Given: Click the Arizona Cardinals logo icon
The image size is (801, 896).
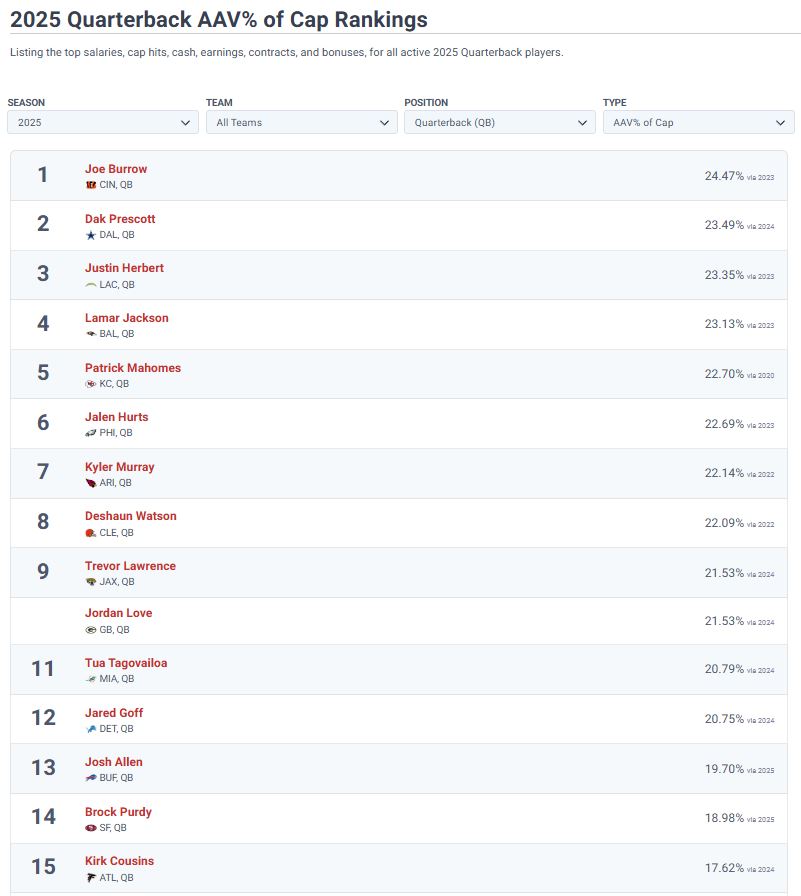Looking at the screenshot, I should [91, 483].
